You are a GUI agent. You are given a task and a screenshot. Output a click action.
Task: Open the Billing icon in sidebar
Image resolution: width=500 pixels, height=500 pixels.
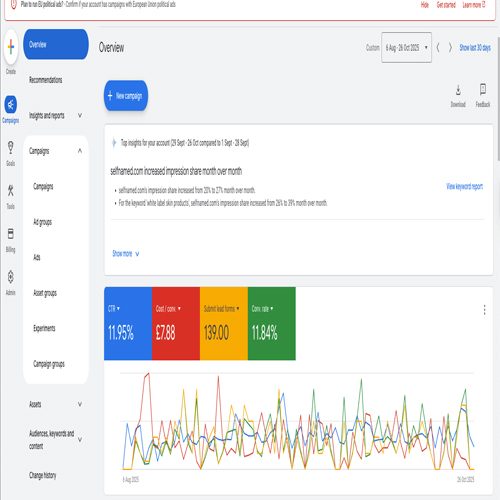click(11, 234)
